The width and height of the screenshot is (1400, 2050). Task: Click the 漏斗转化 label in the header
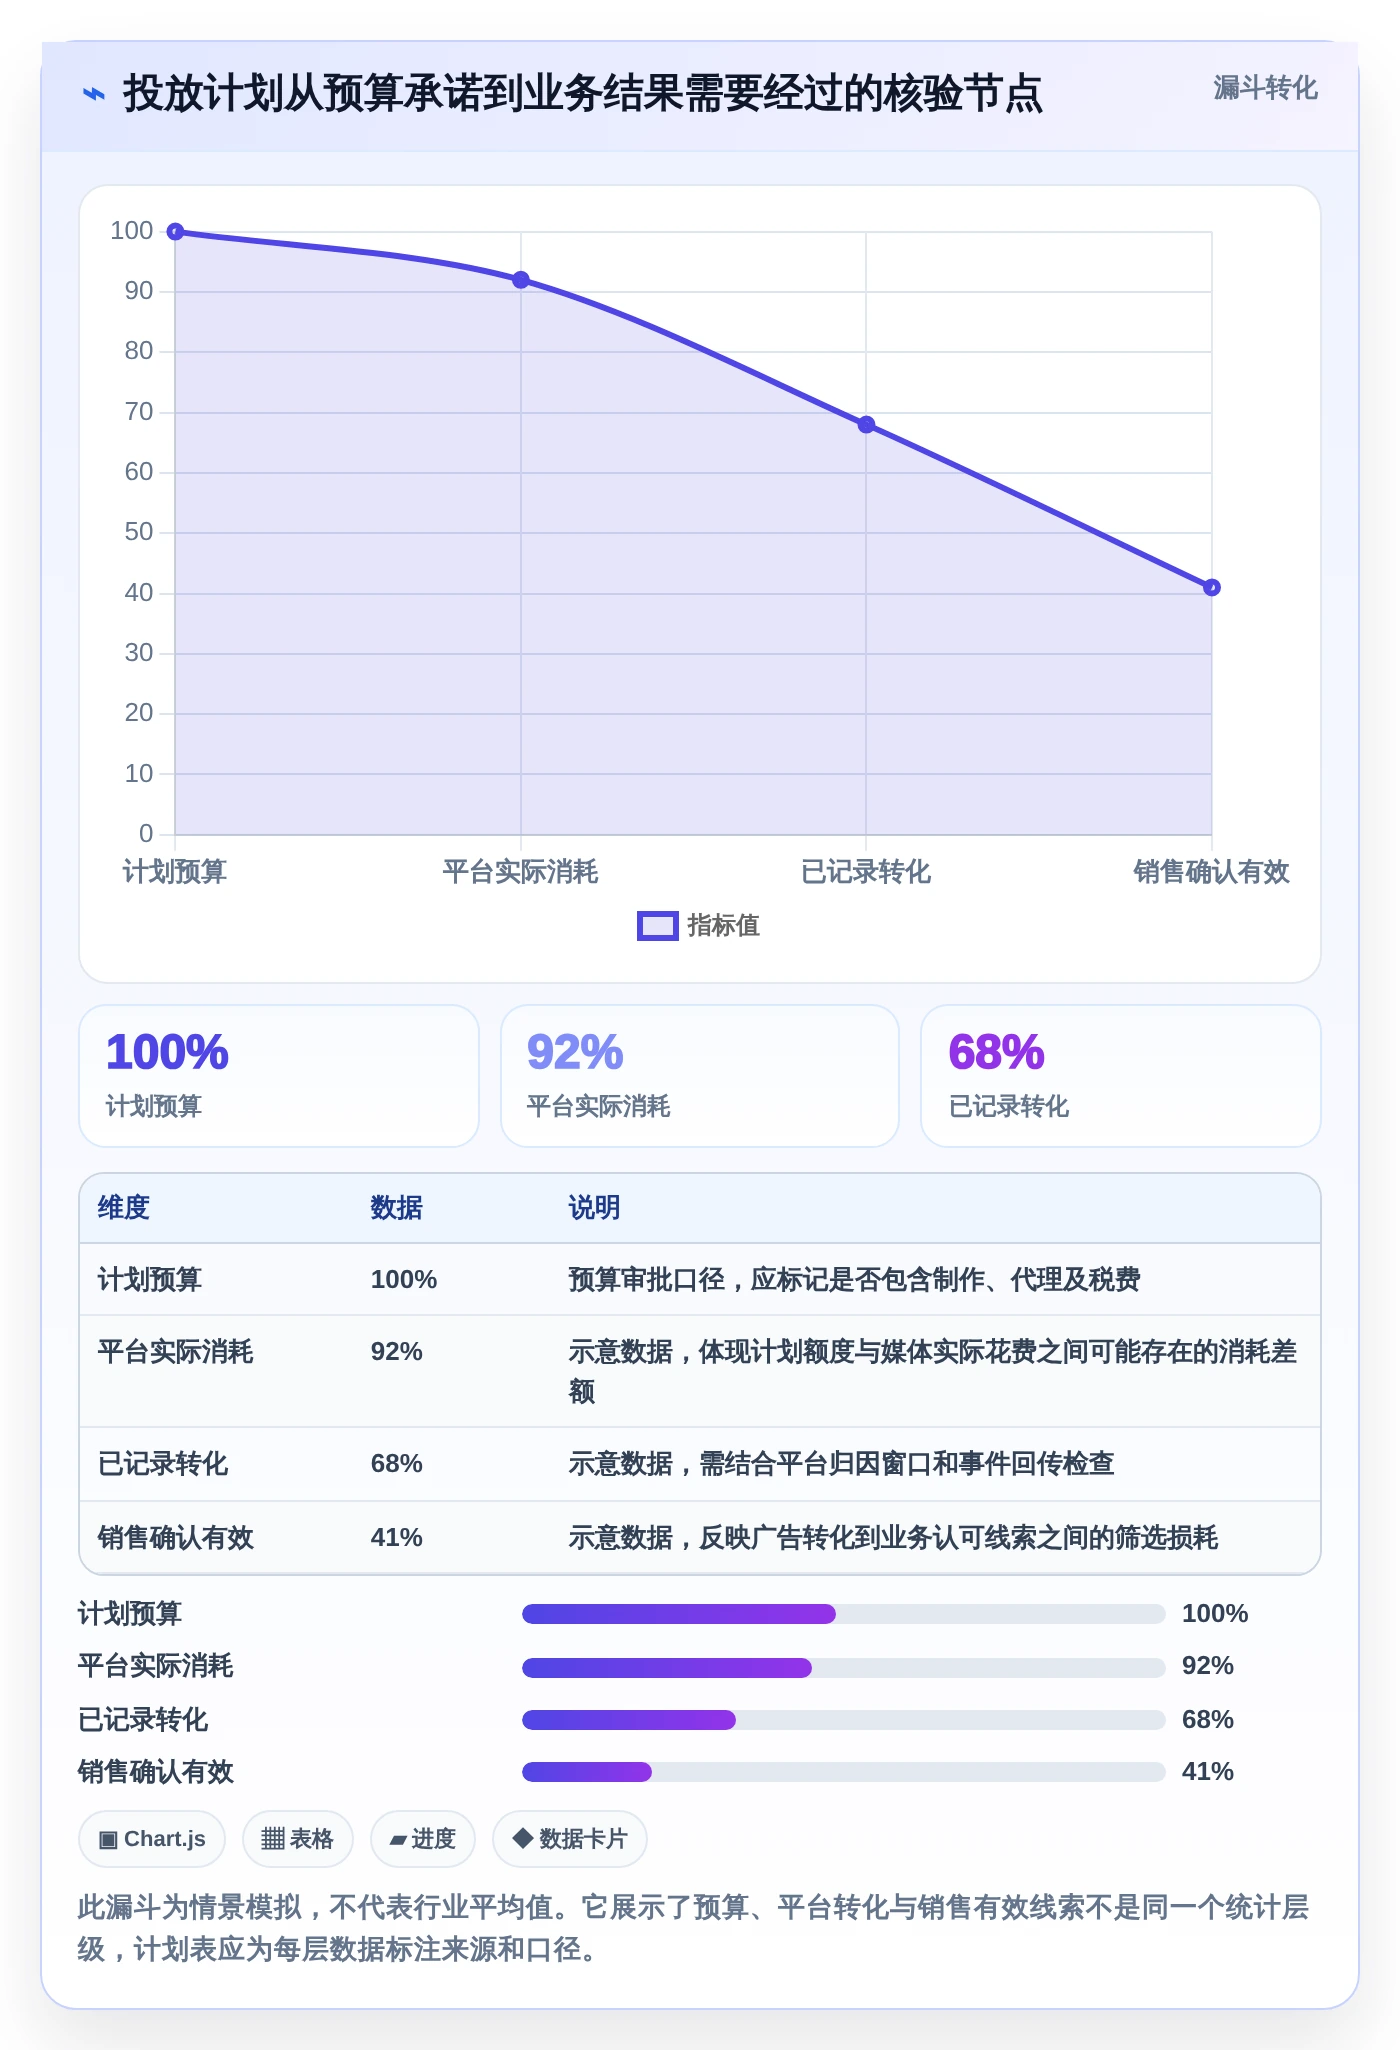coord(1265,88)
